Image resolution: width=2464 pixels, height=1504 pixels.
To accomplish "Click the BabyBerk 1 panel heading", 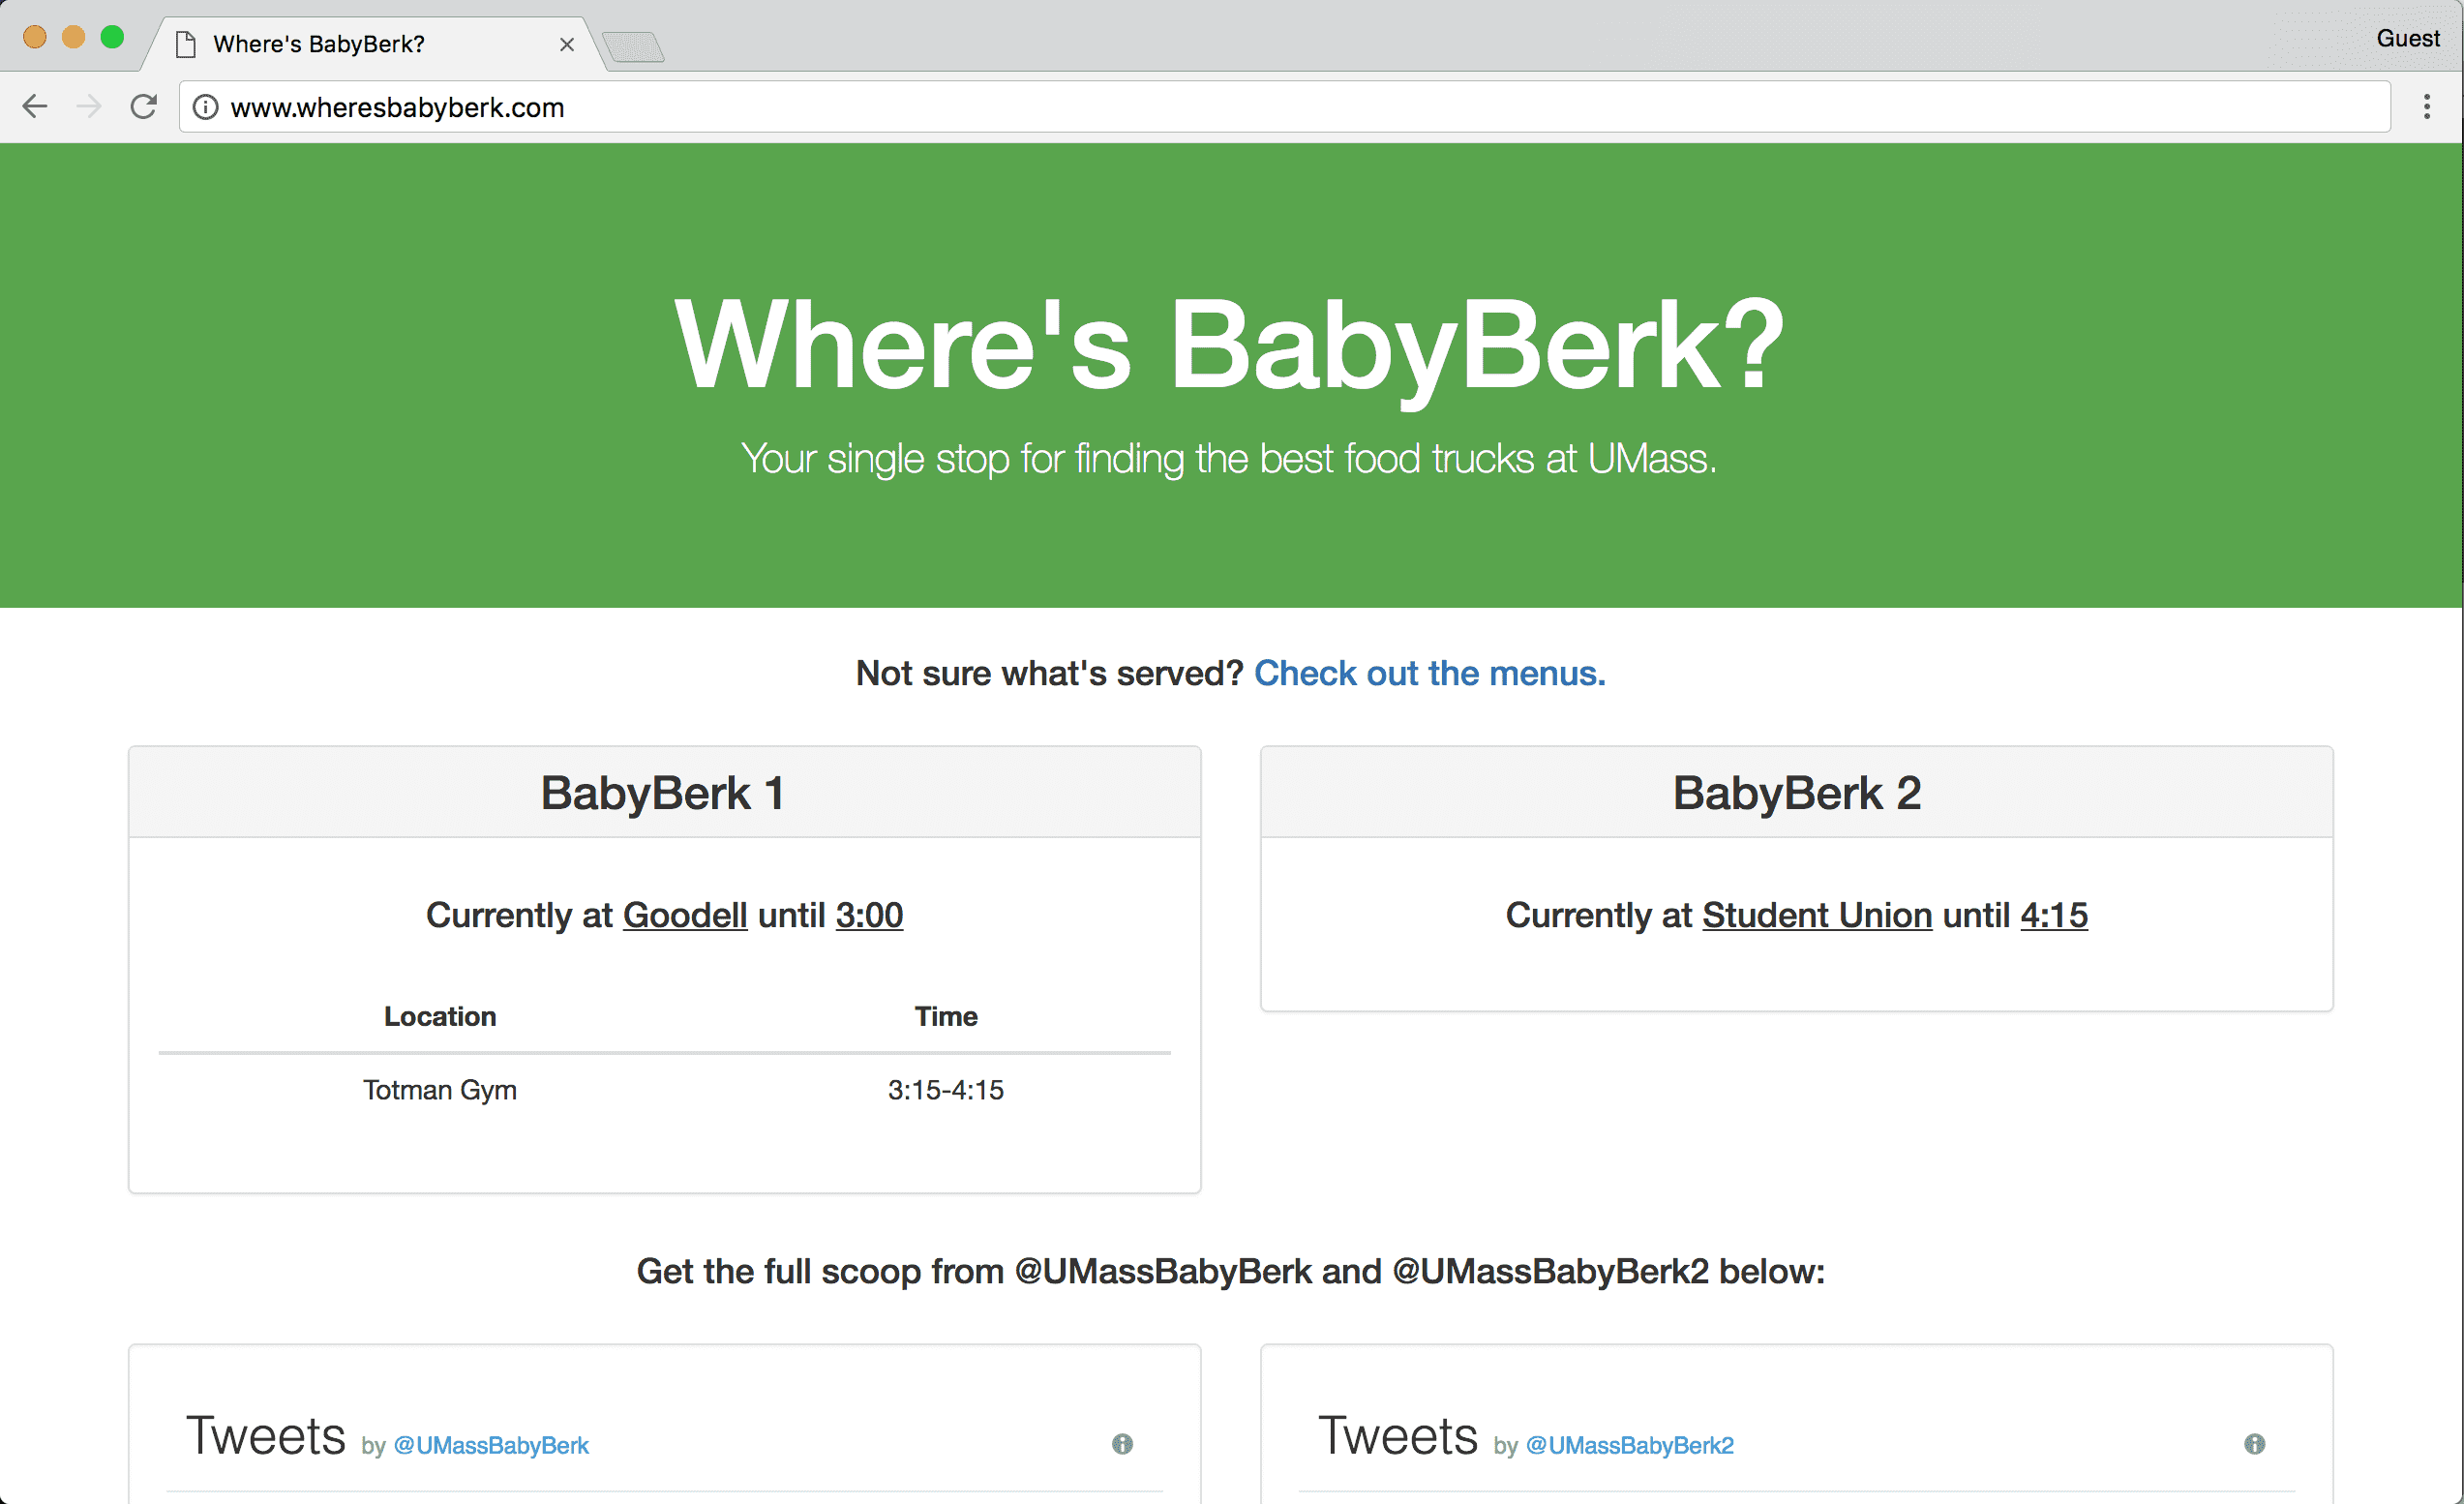I will [663, 793].
